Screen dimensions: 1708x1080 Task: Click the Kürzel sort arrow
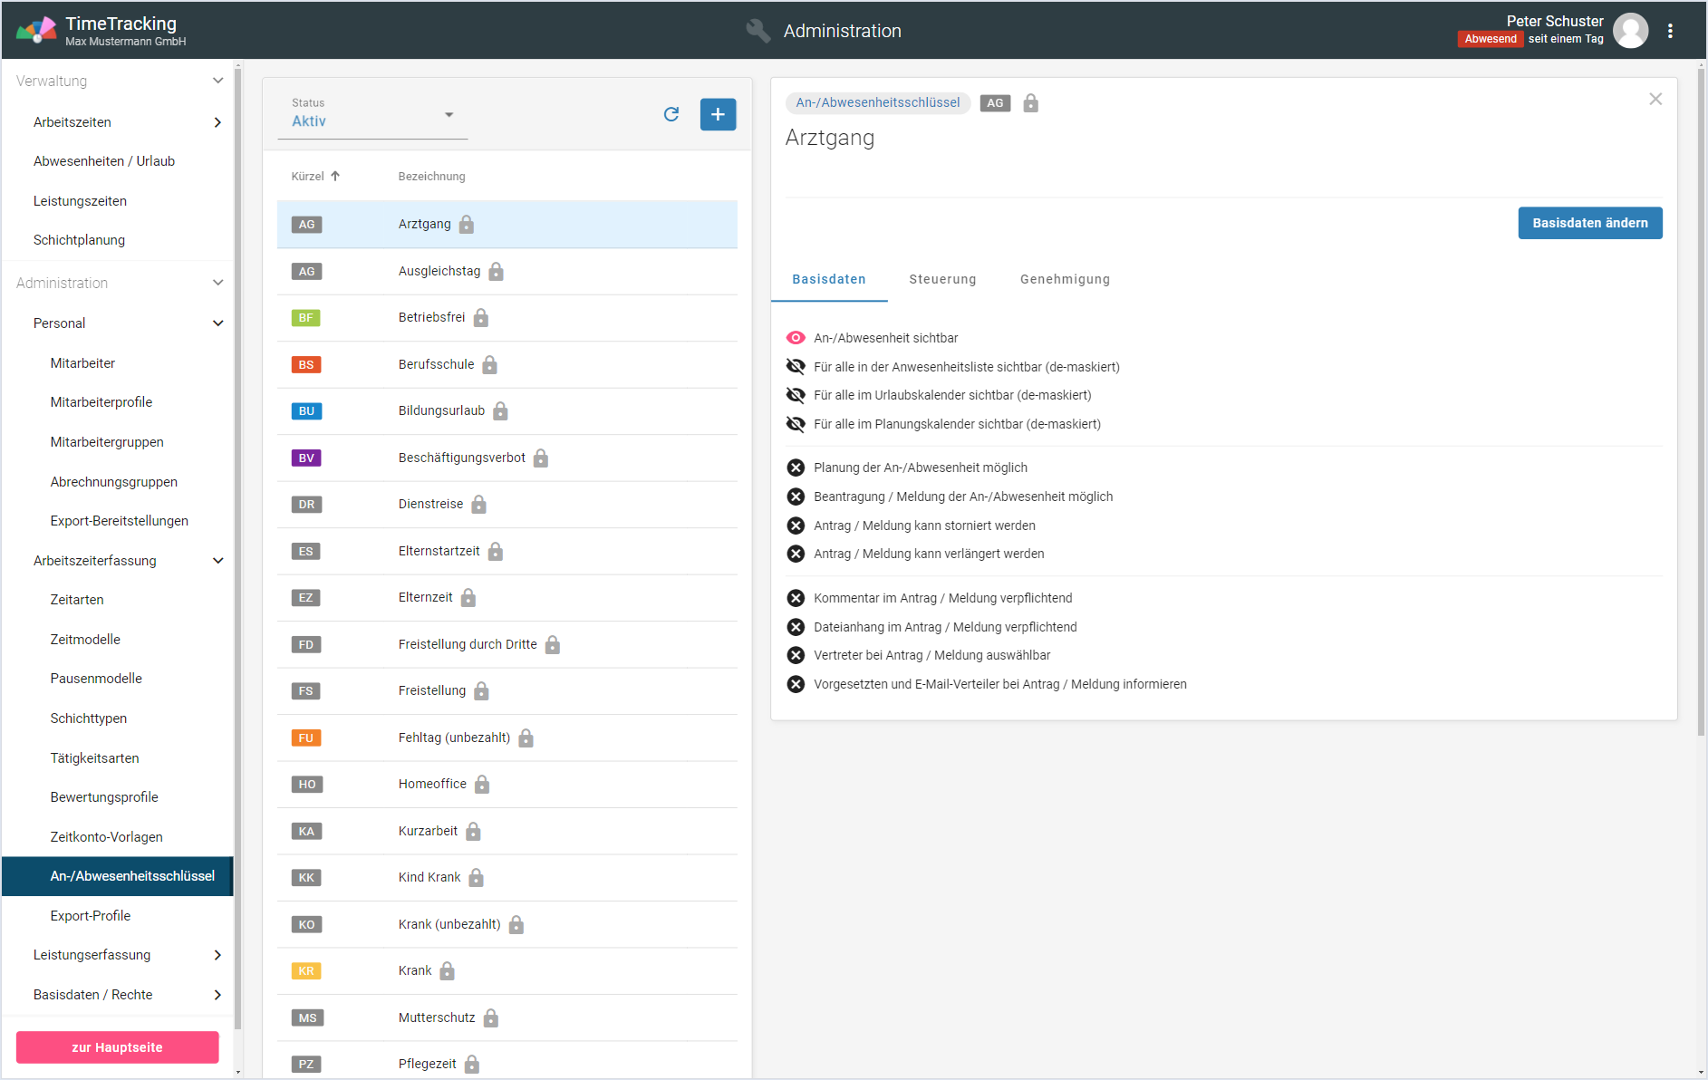tap(336, 176)
